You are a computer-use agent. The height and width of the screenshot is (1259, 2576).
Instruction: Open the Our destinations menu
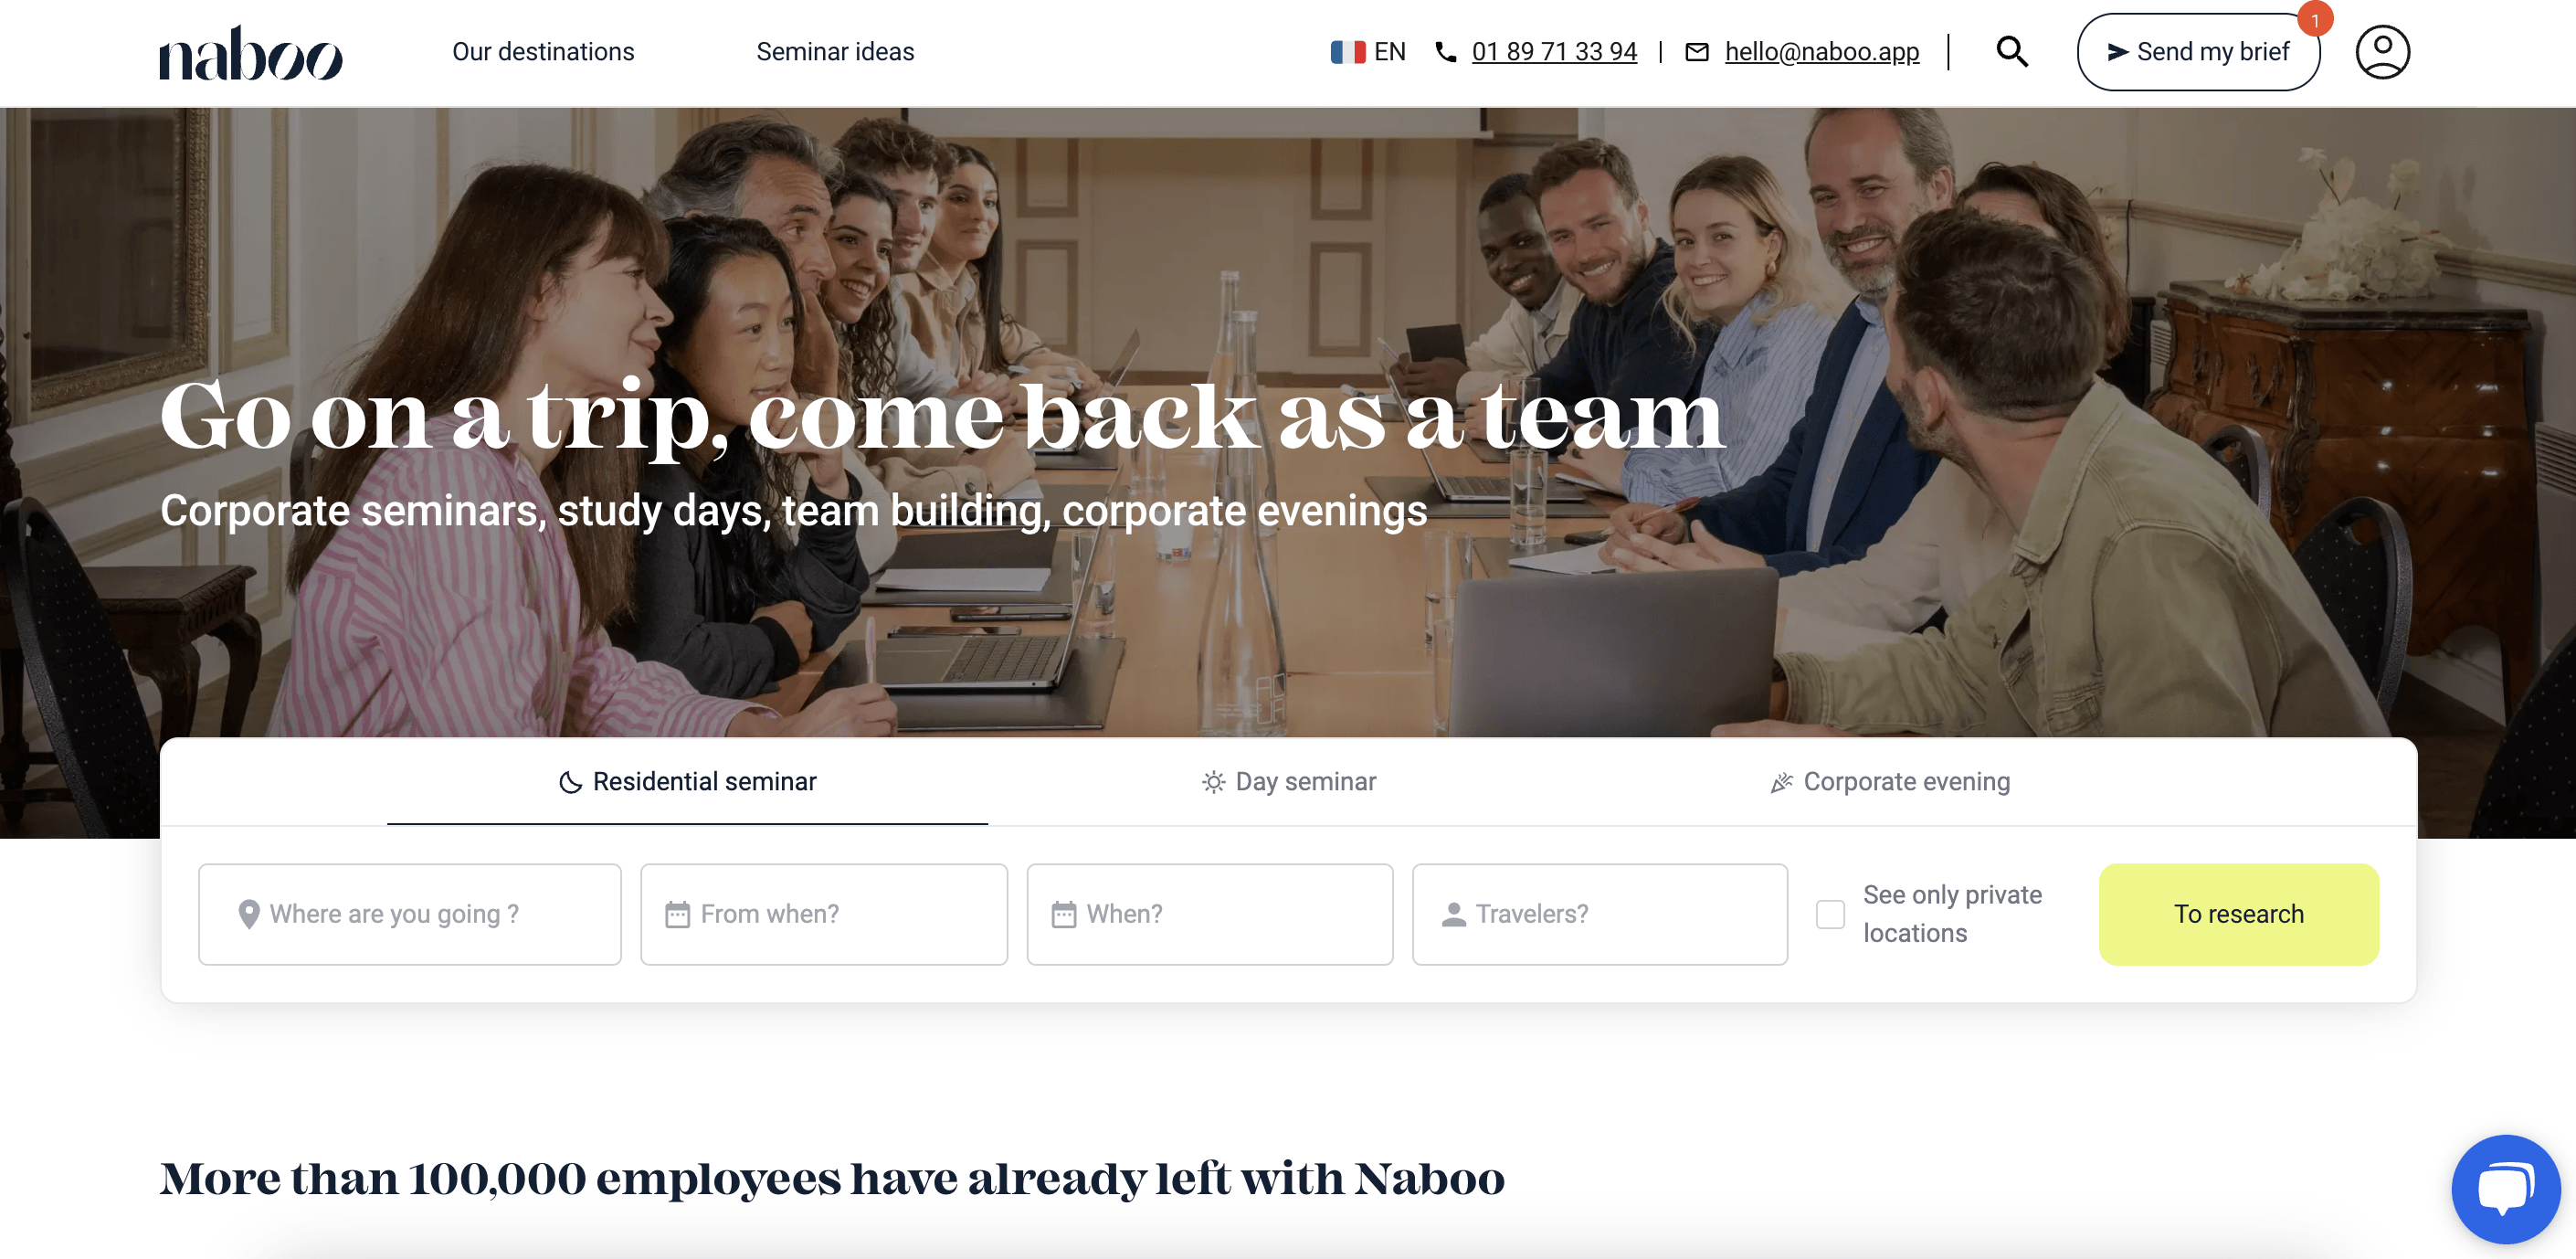coord(543,52)
